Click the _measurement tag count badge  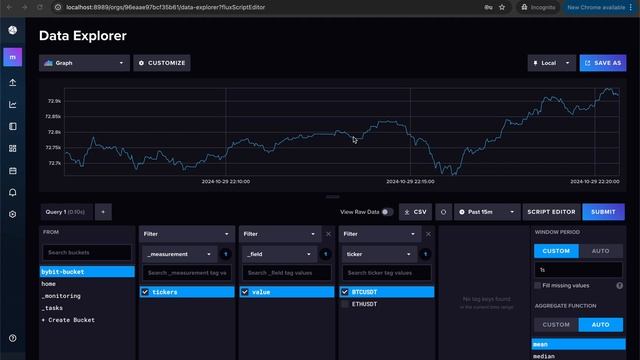click(x=226, y=254)
